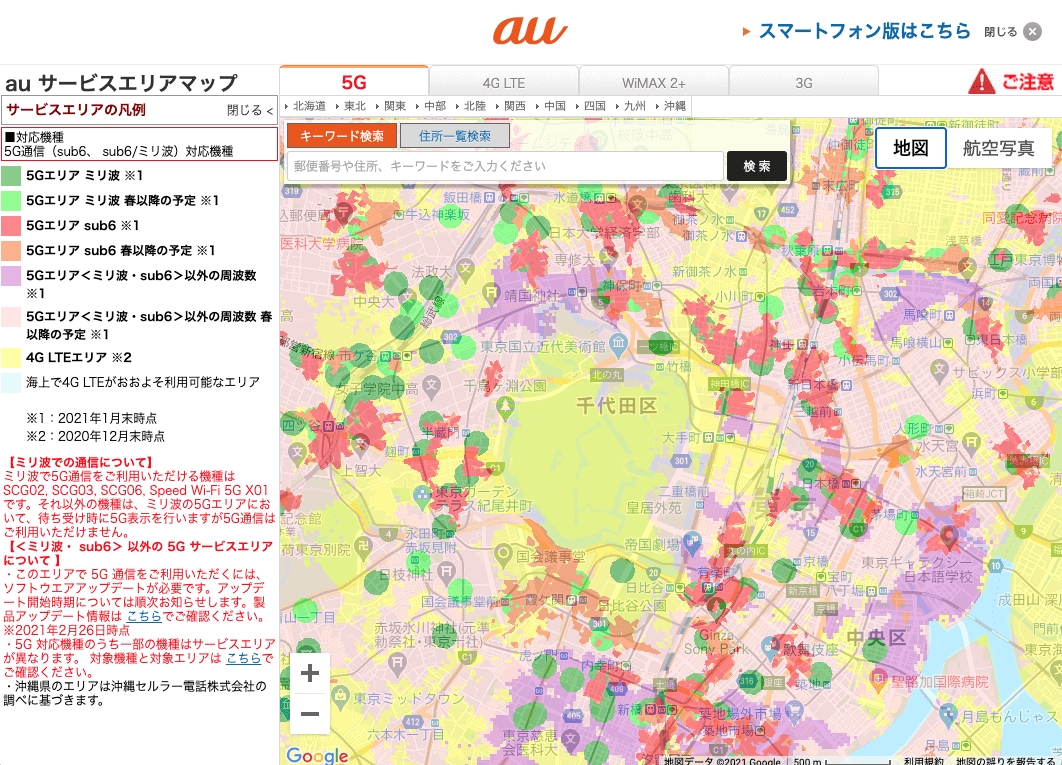Click 5Gエリア ミリ波 green legend swatch
The width and height of the screenshot is (1062, 765).
click(x=12, y=175)
